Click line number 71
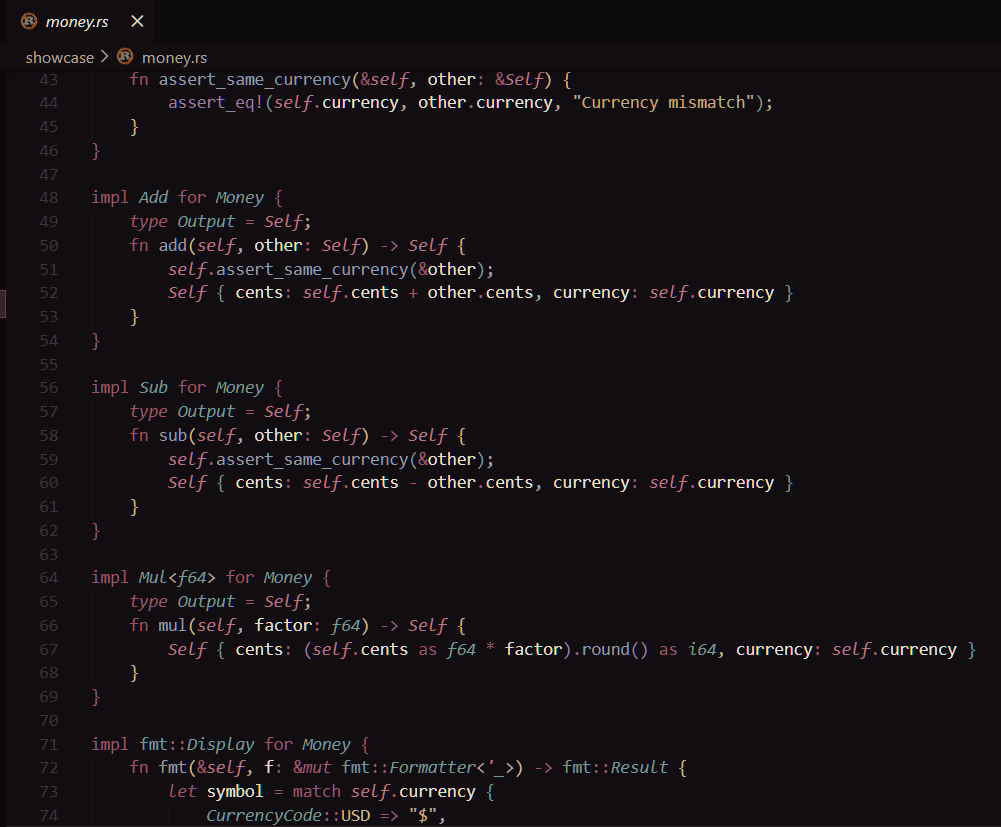This screenshot has width=1001, height=827. [x=49, y=745]
